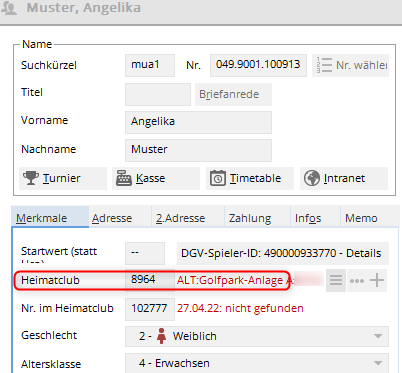Open Intranet via the globe icon
Screen dimensions: 402x373
point(312,178)
